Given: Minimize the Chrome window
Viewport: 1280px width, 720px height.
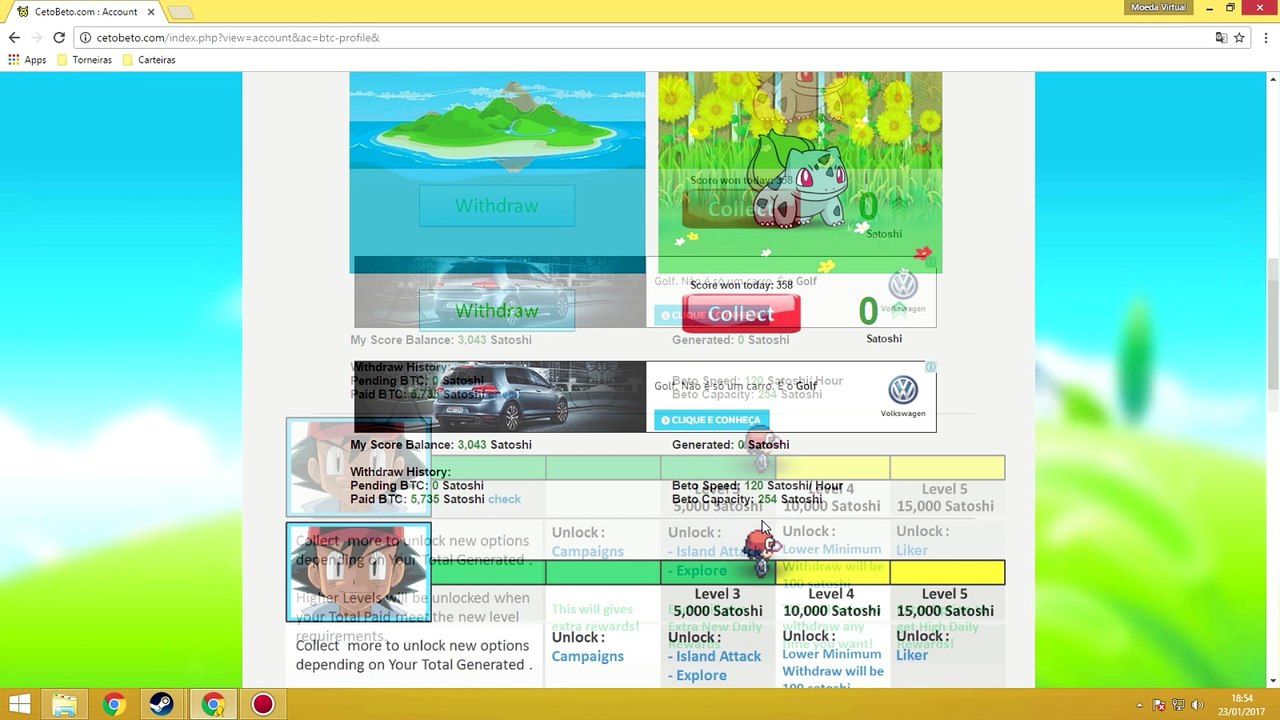Looking at the screenshot, I should (x=1208, y=8).
